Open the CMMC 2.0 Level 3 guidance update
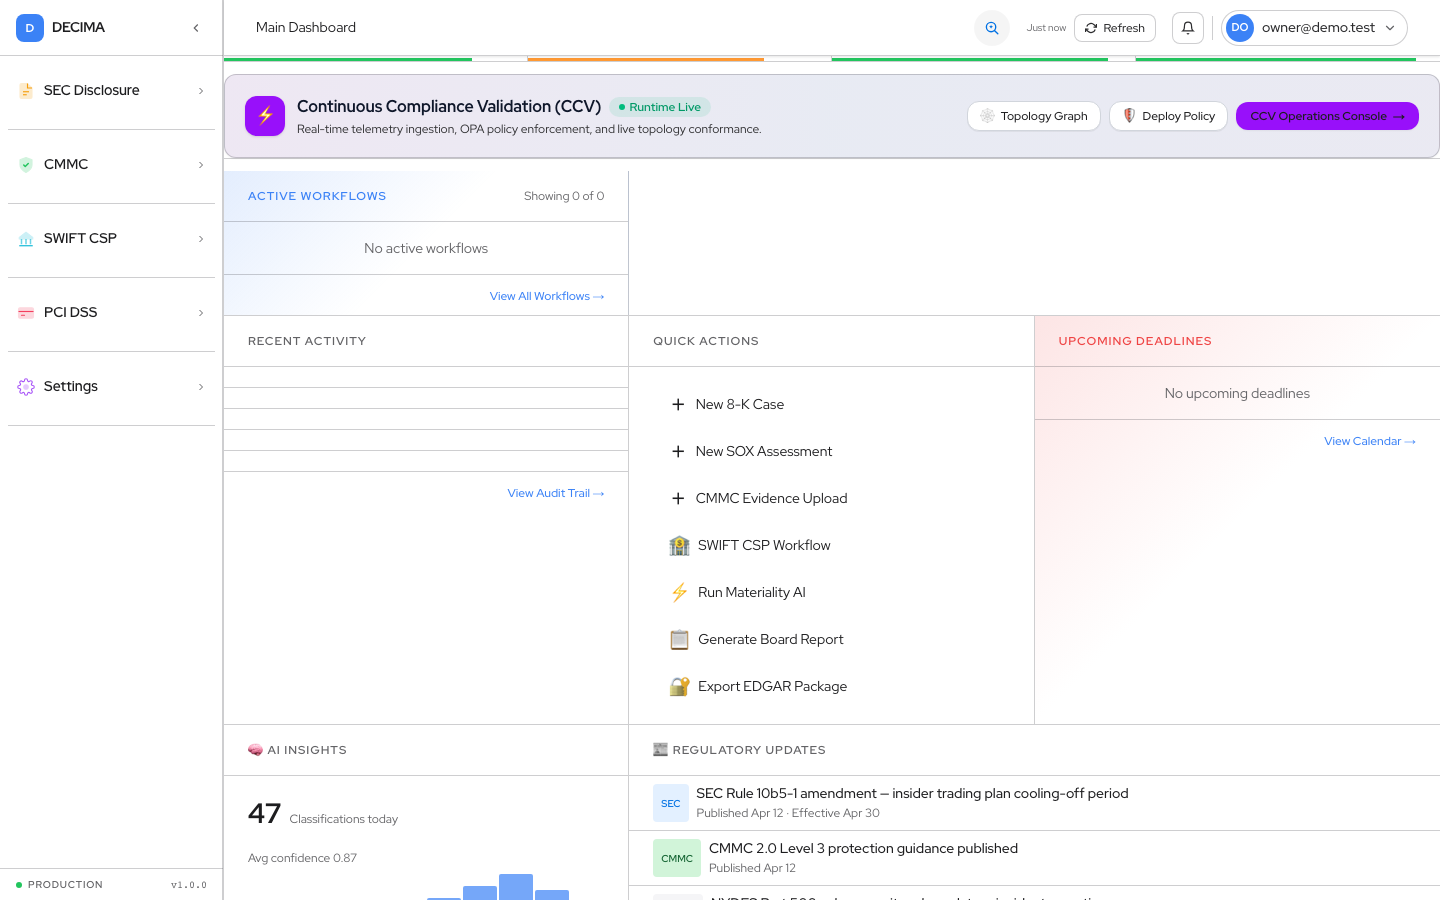 [x=1034, y=858]
